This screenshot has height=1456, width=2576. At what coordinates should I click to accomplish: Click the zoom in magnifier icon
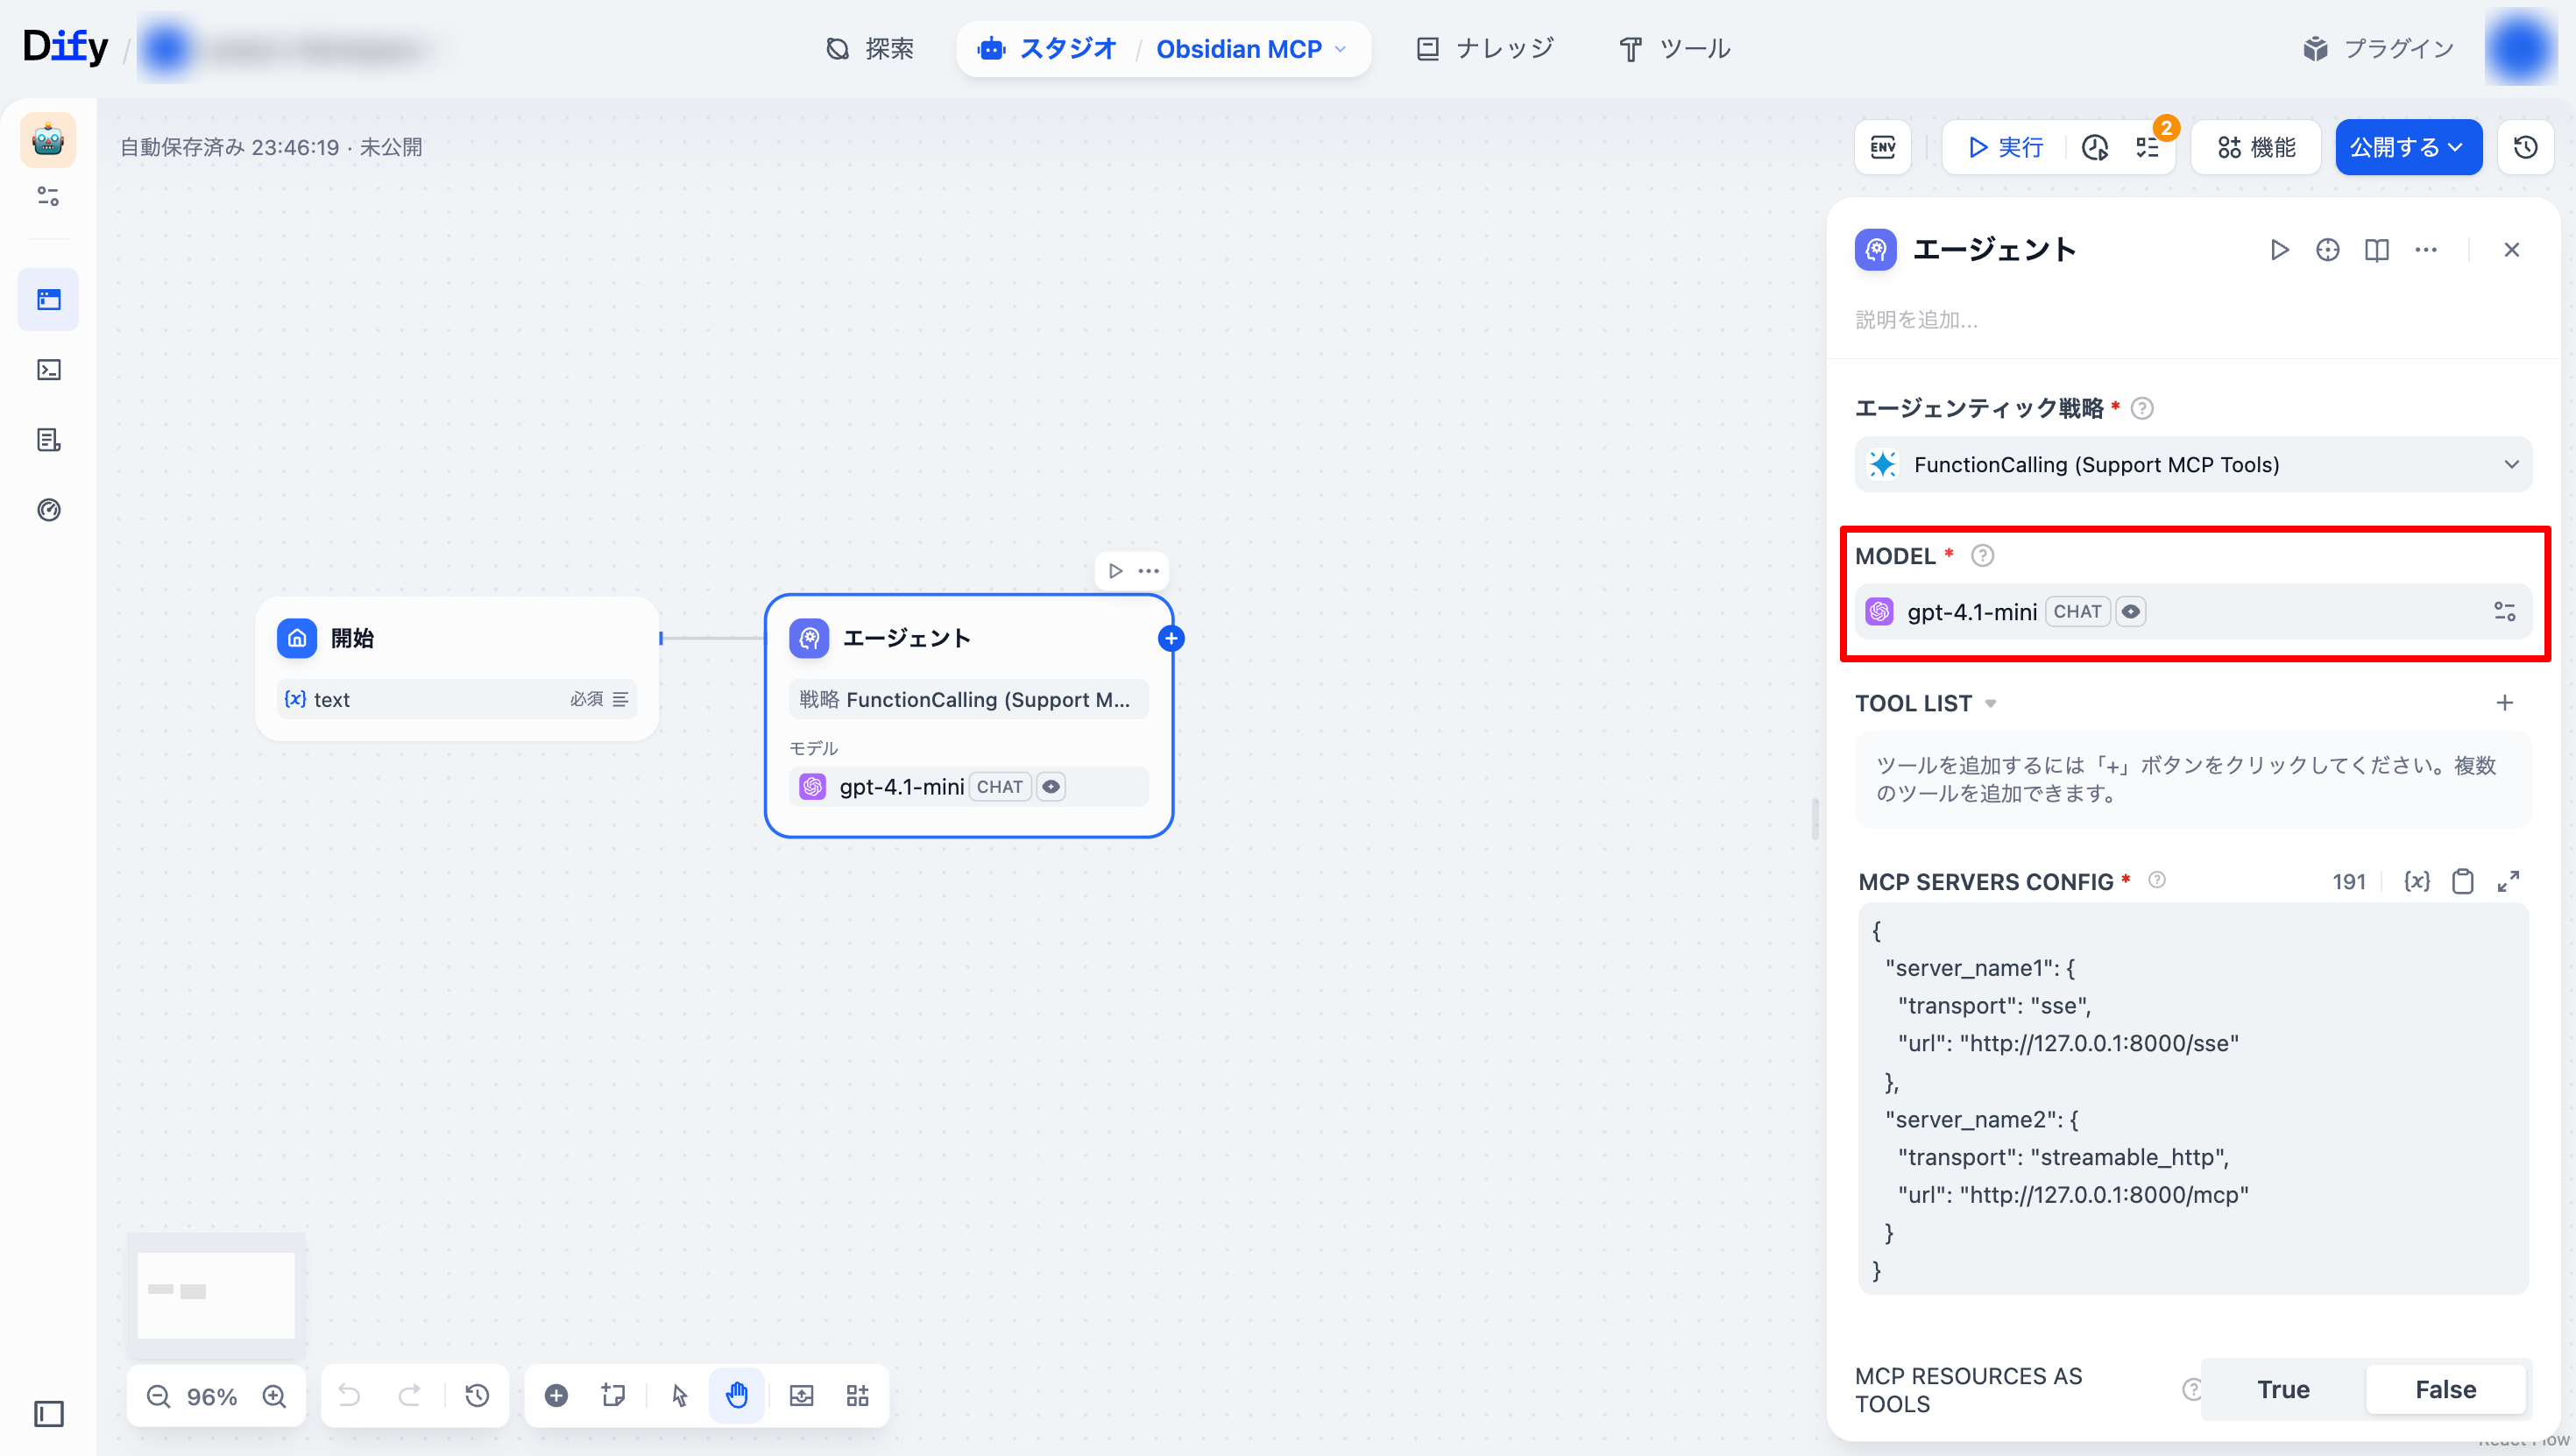click(274, 1395)
